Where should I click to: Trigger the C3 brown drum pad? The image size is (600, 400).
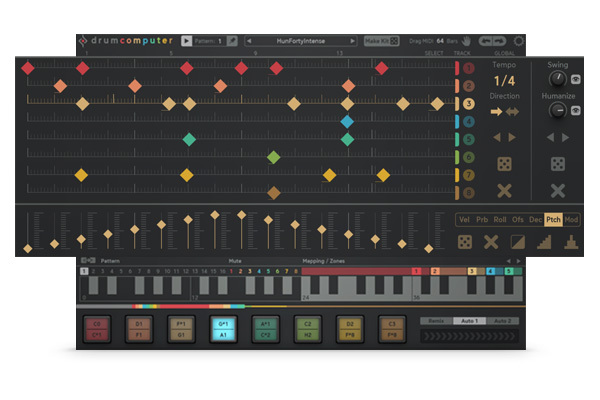point(392,329)
